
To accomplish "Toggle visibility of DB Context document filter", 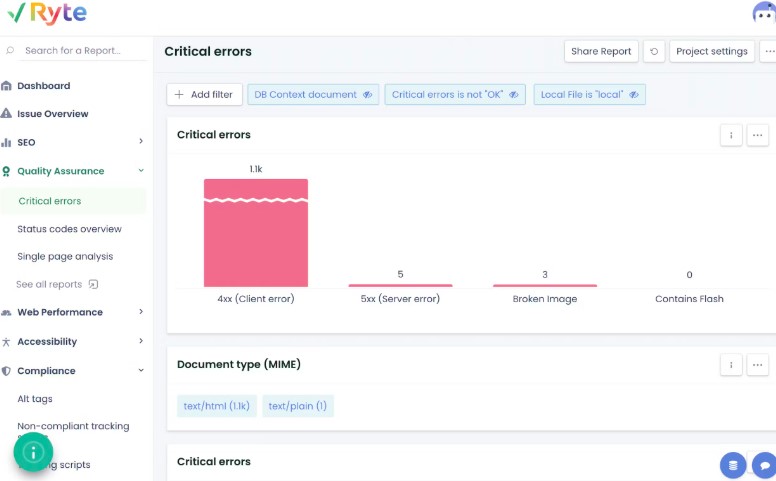I will click(x=367, y=95).
